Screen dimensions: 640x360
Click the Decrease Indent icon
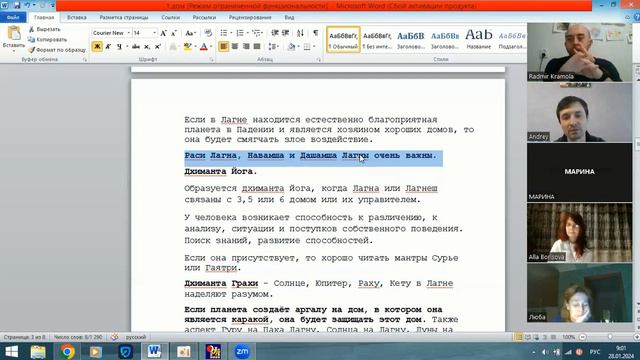[x=275, y=33]
